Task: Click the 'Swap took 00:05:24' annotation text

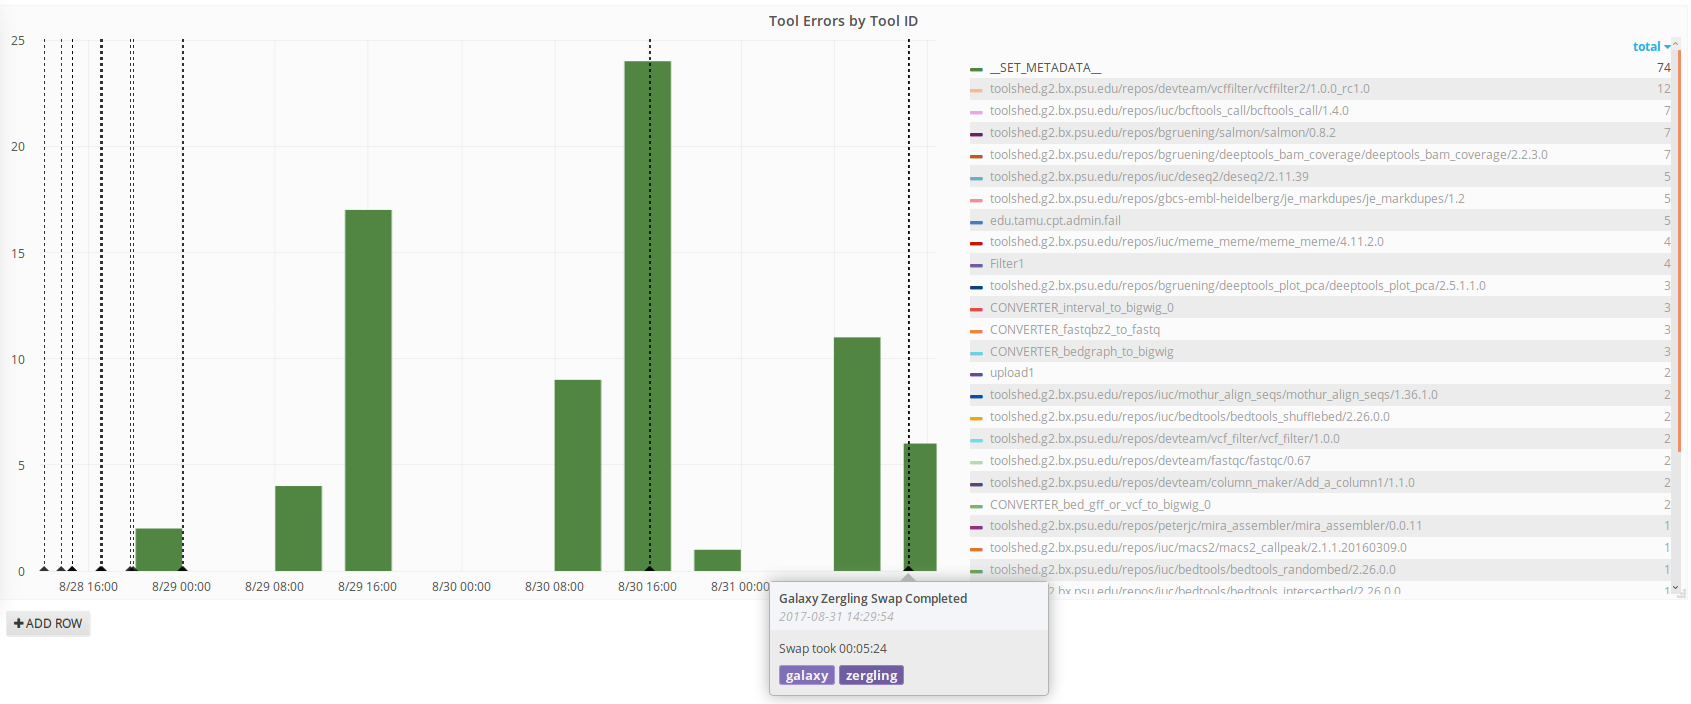Action: click(833, 649)
